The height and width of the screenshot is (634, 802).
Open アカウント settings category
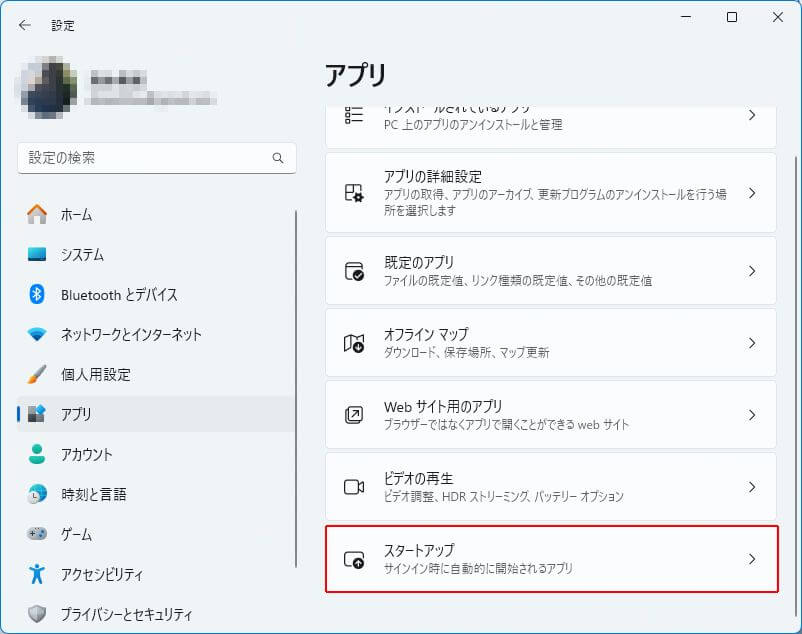pyautogui.click(x=87, y=454)
